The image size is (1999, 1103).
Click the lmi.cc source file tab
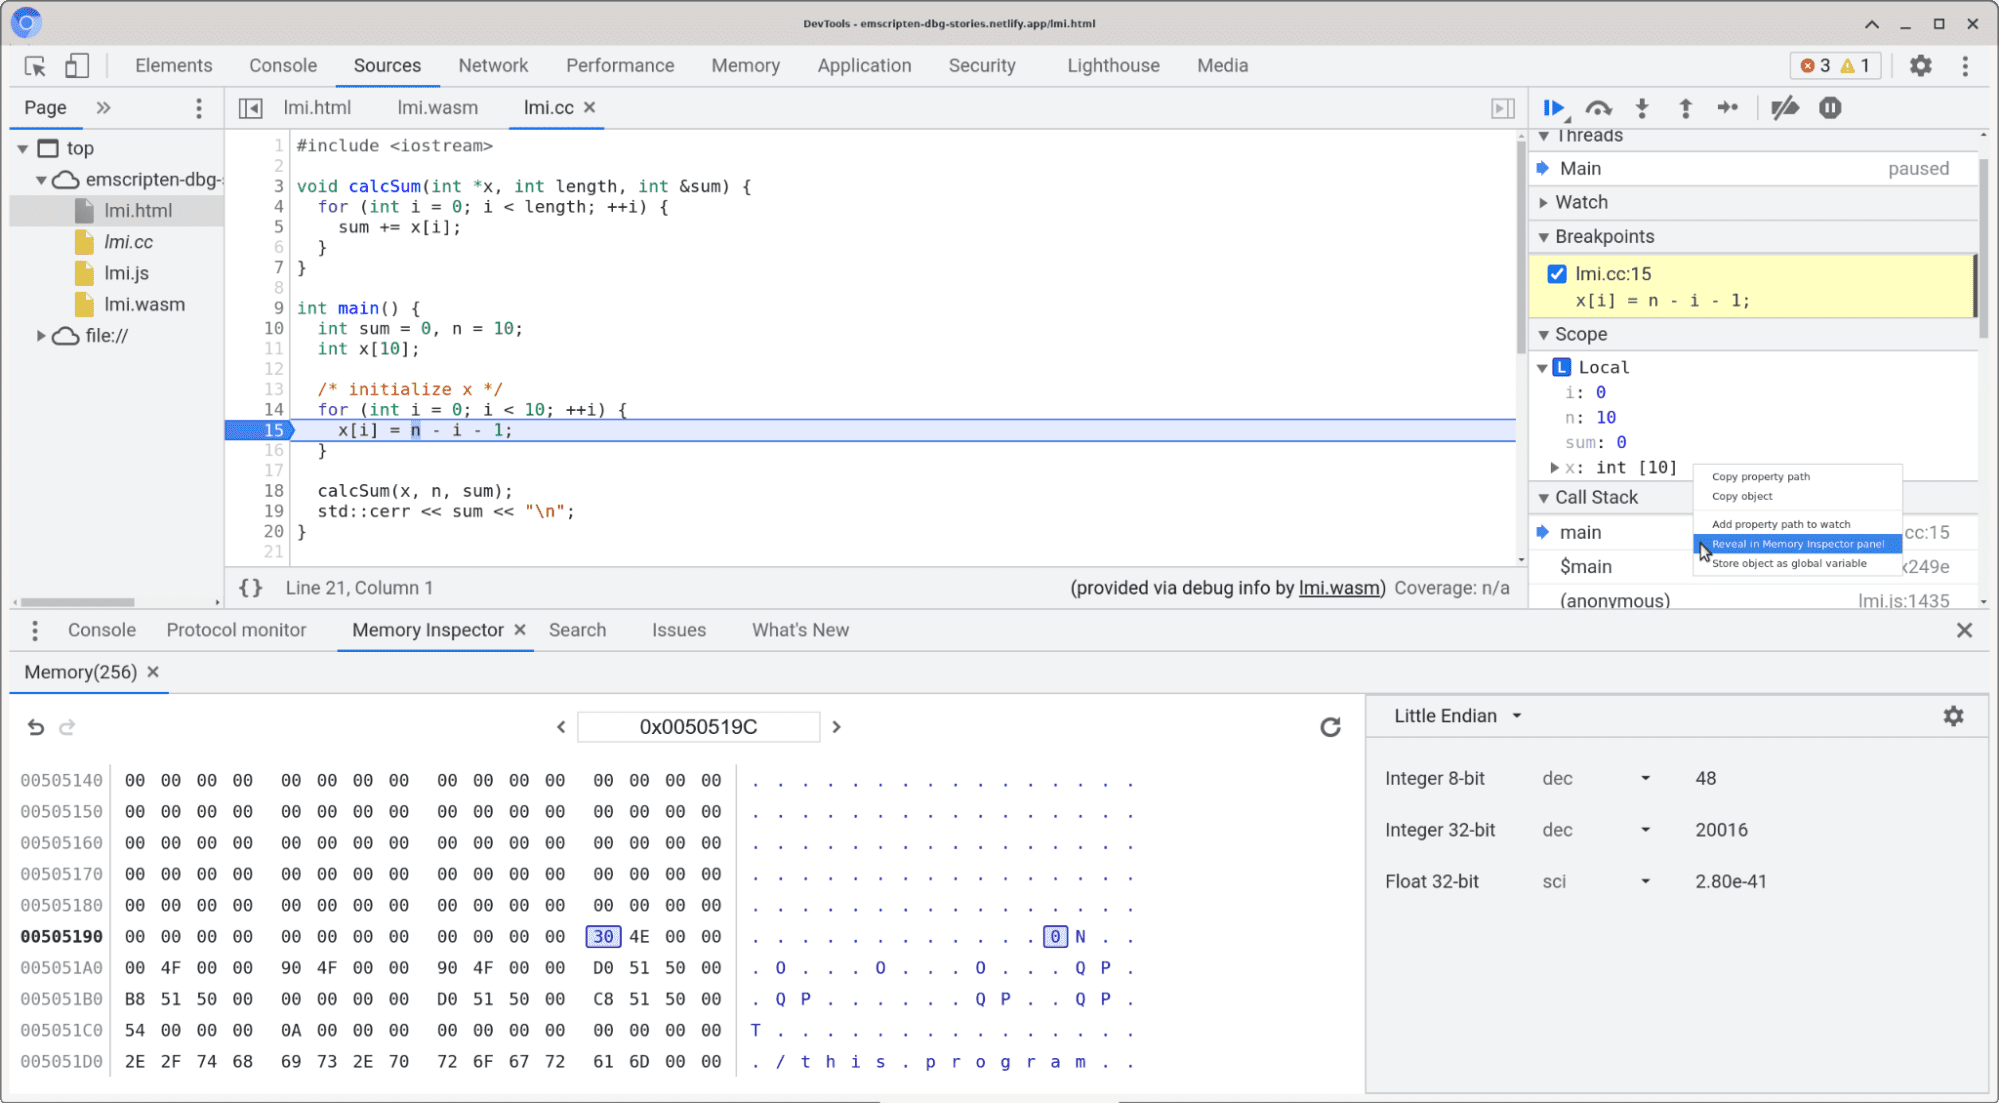[x=550, y=107]
